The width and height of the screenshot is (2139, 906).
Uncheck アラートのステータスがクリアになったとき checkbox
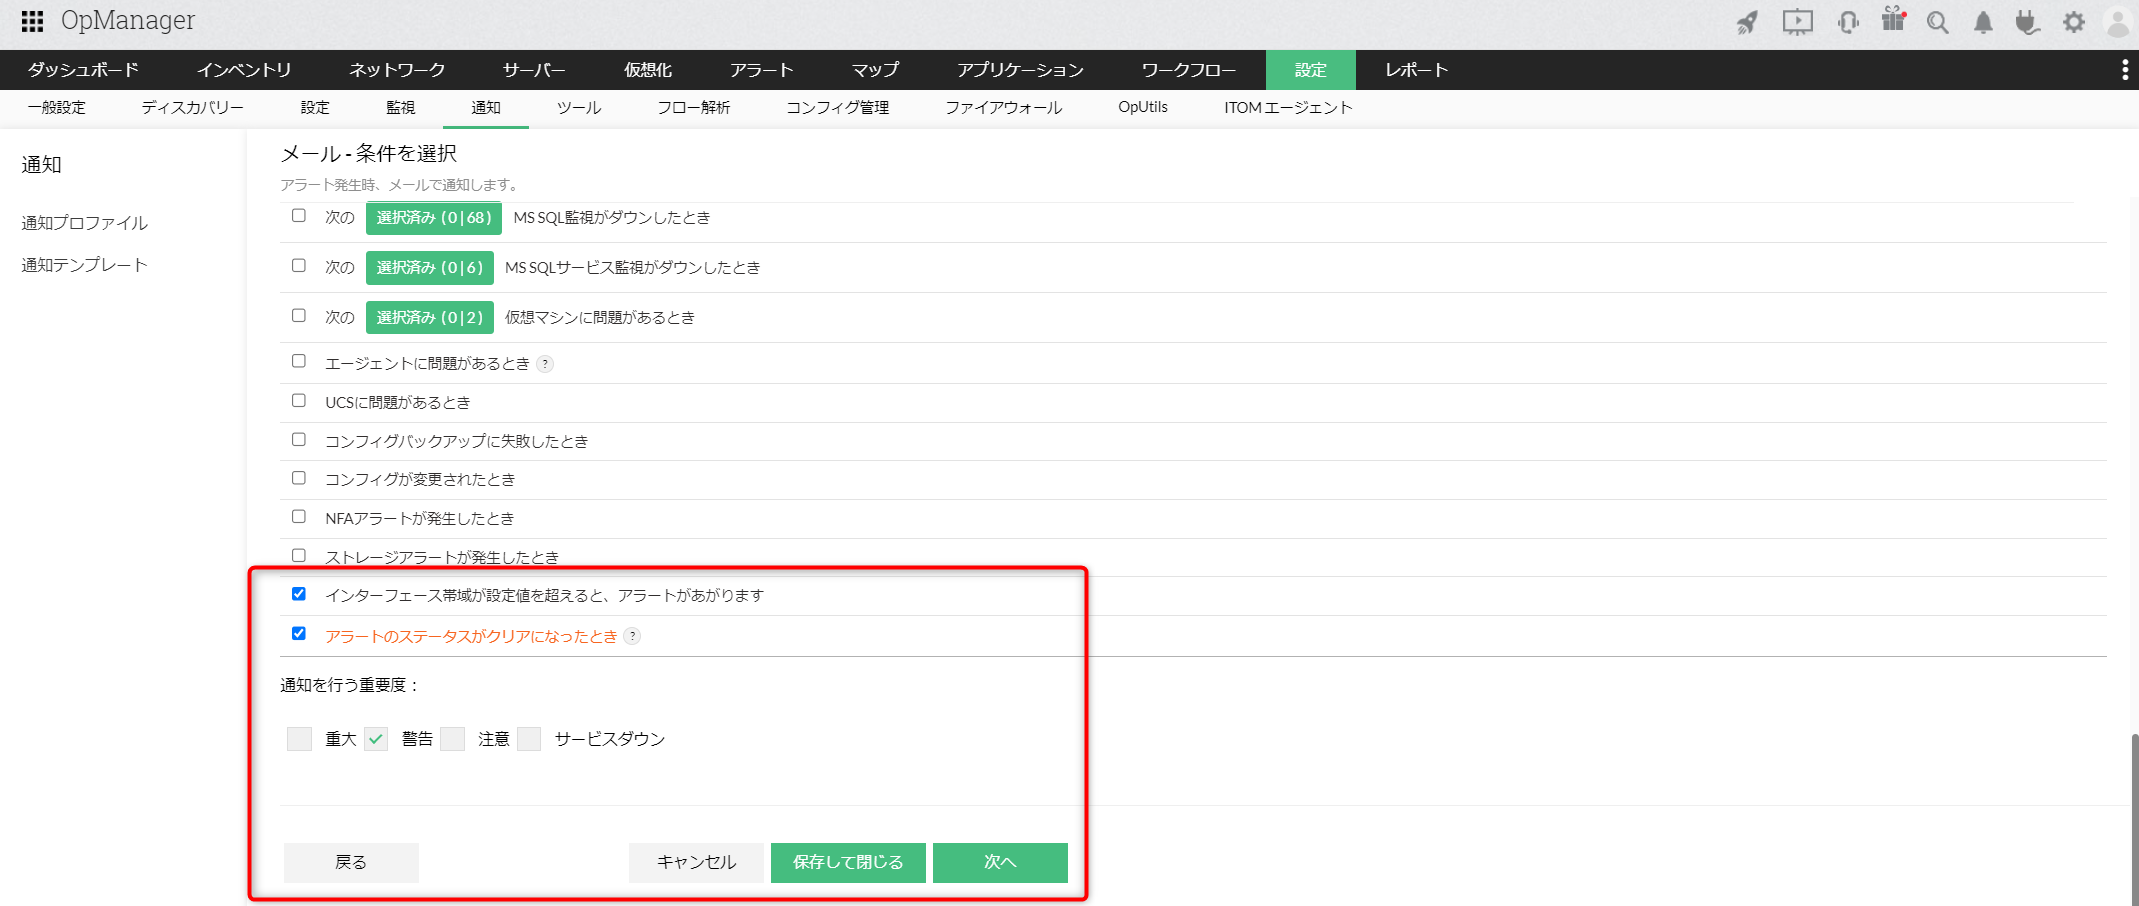[x=299, y=634]
